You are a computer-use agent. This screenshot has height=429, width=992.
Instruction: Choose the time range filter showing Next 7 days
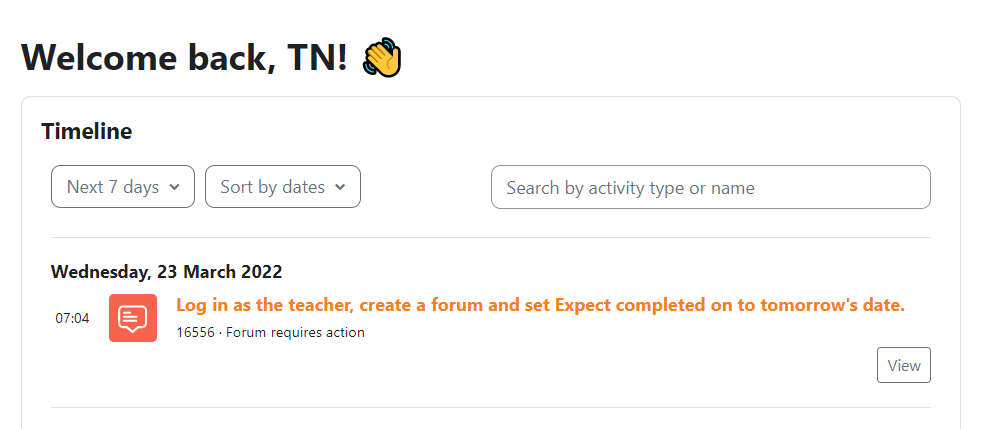pos(123,187)
